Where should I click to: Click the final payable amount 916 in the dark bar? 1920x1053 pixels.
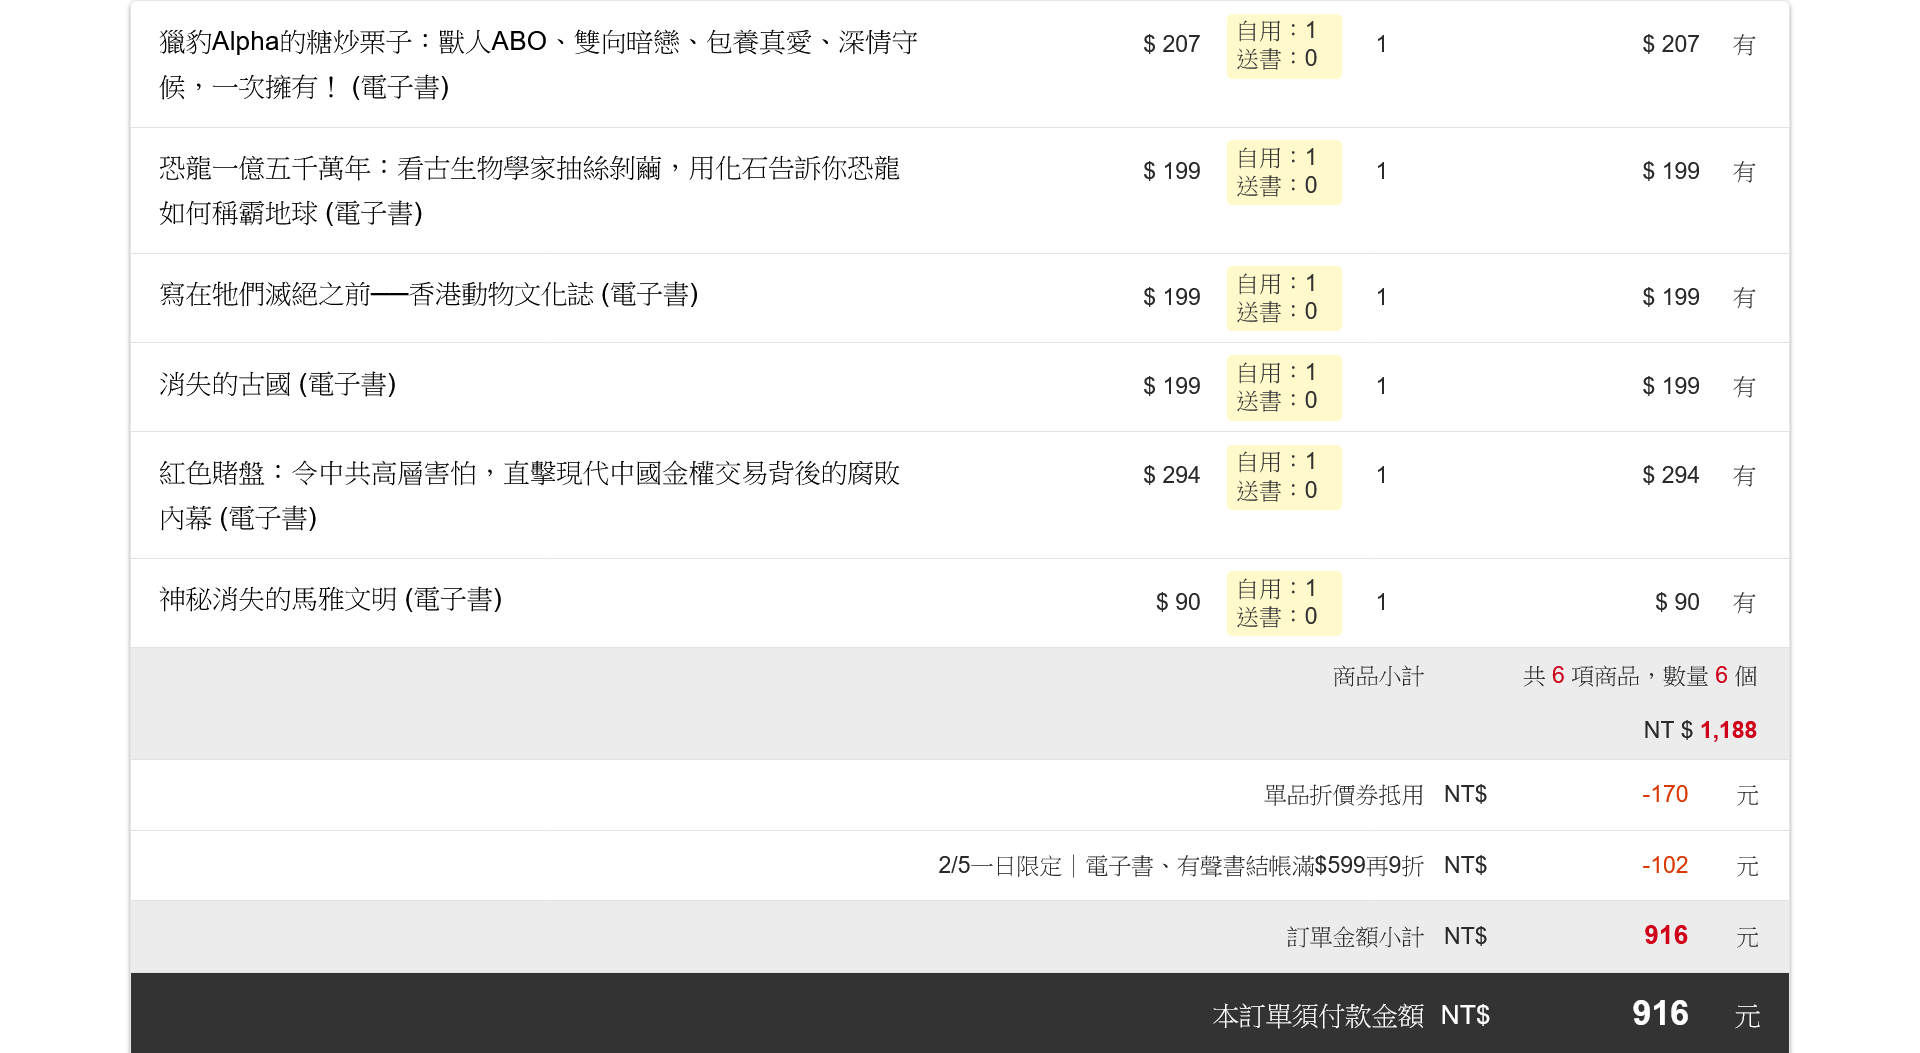[1660, 1013]
